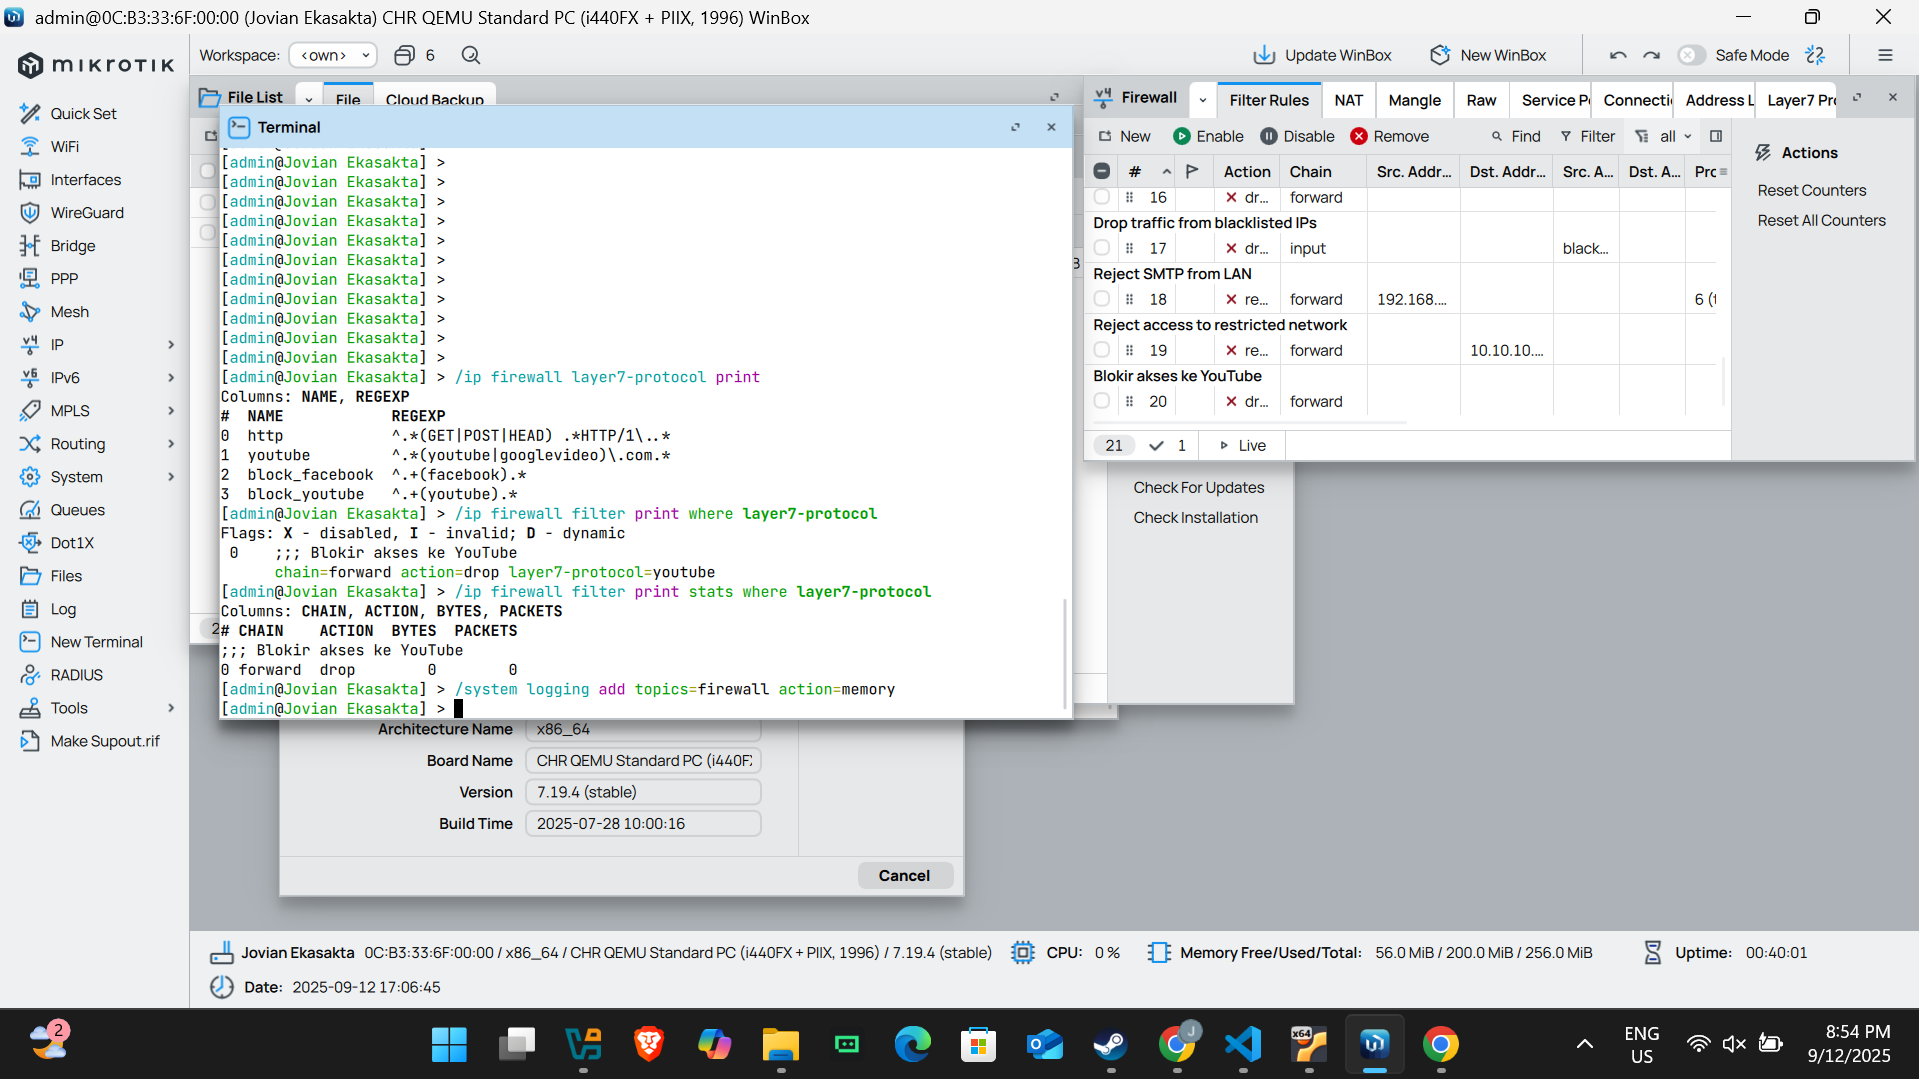Expand the Firewall window dropdown chevron

1203,99
